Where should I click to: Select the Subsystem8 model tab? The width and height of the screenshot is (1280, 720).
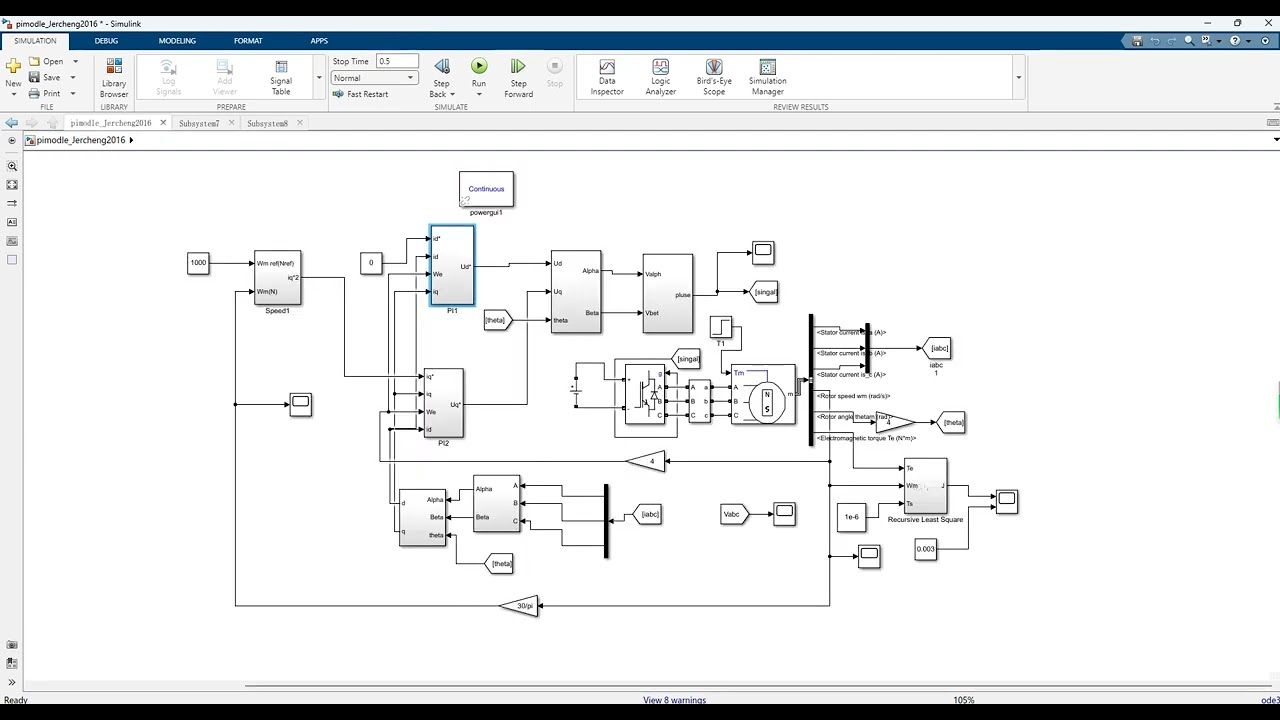[267, 123]
